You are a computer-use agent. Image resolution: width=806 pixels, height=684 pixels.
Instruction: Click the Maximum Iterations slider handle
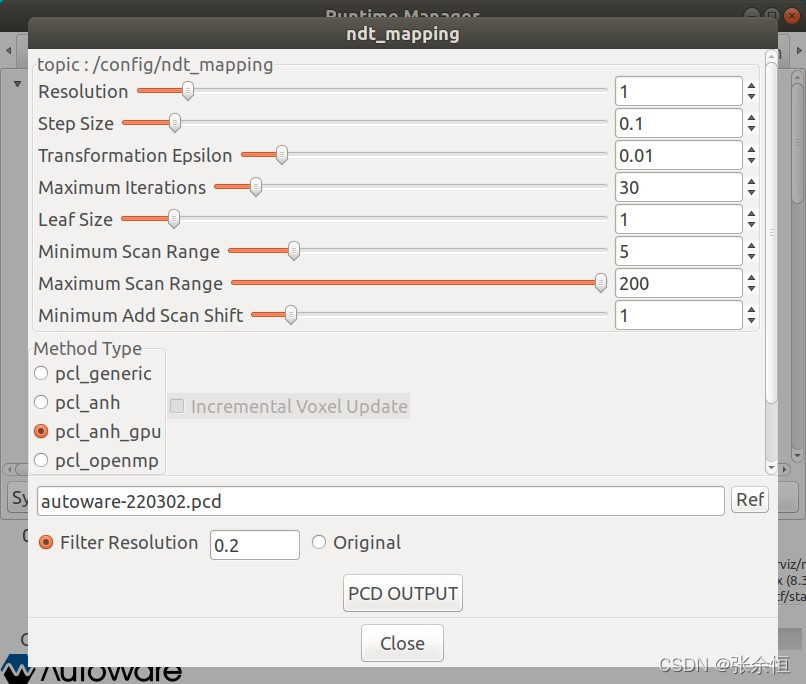coord(256,187)
